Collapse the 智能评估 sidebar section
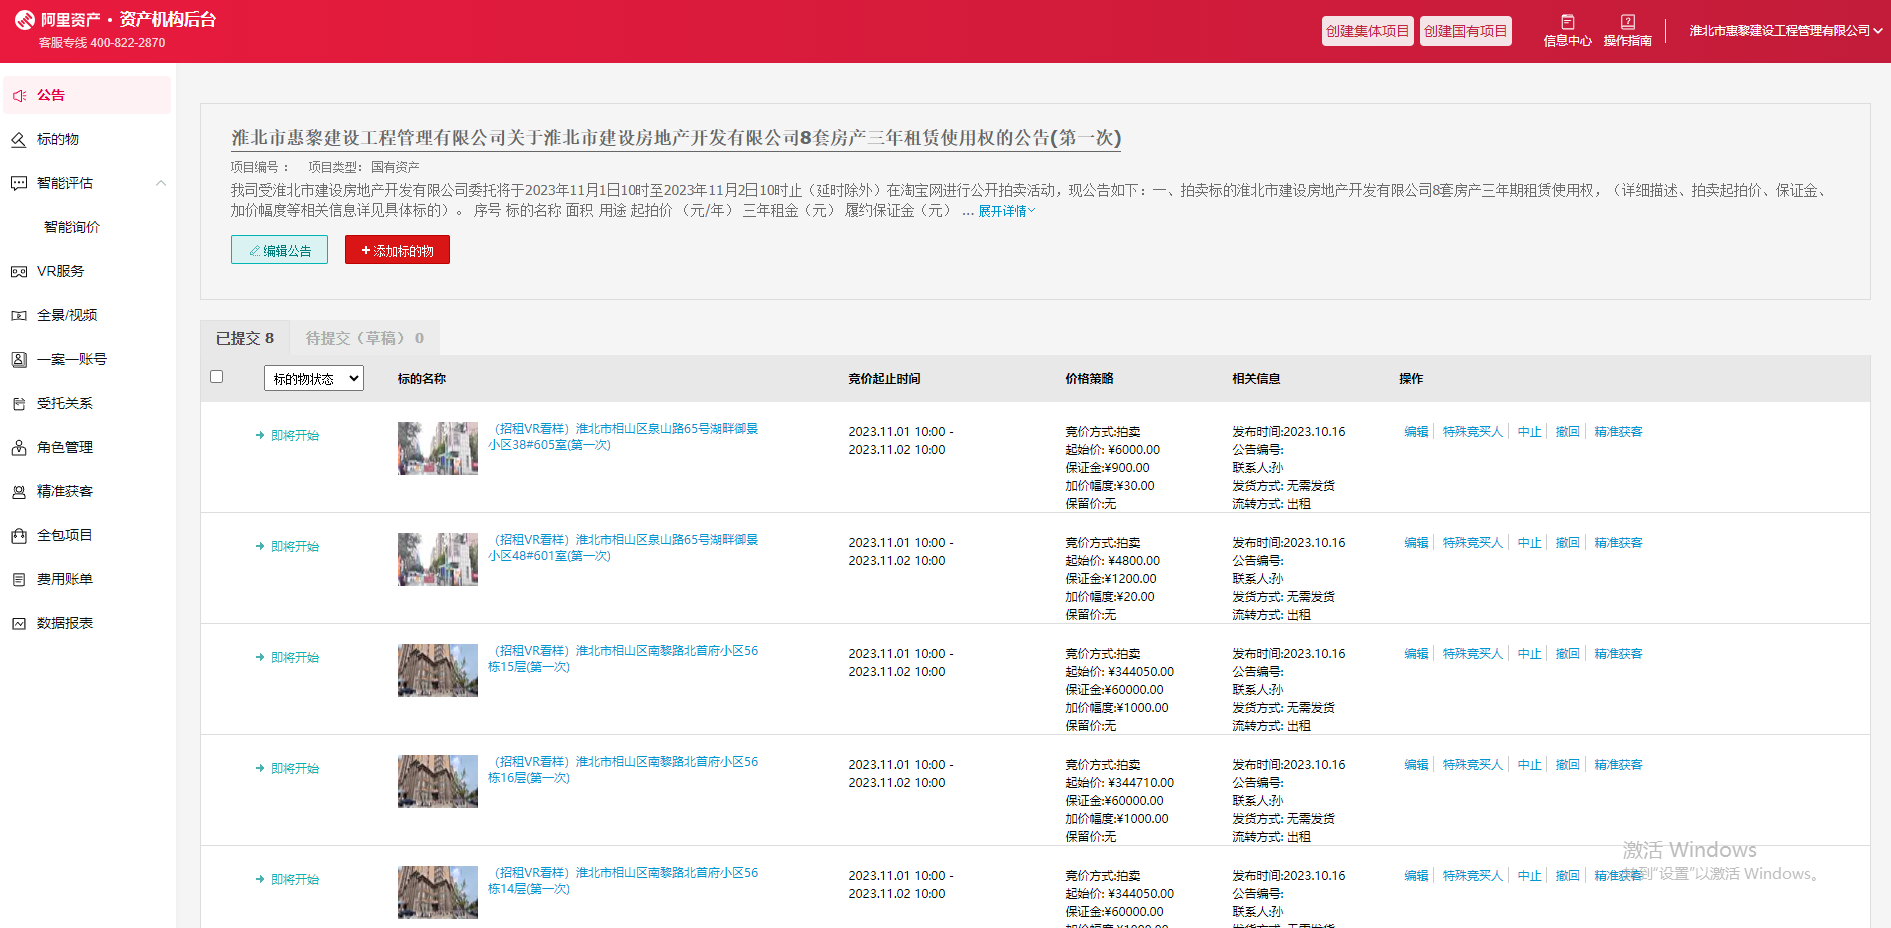The width and height of the screenshot is (1891, 928). coord(161,183)
